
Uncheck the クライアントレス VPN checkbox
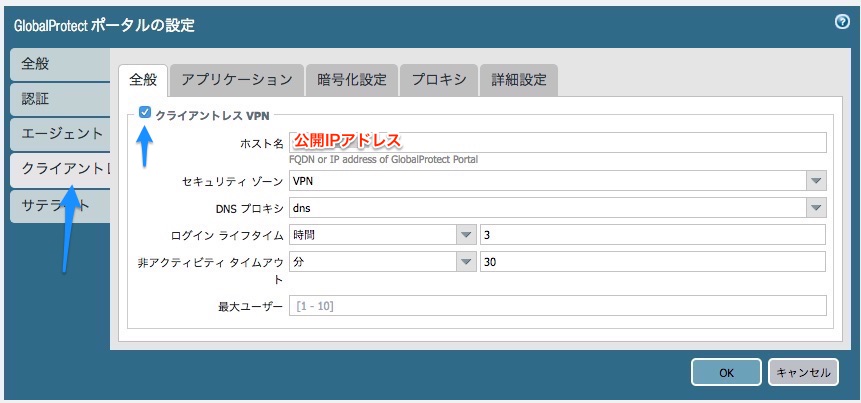pyautogui.click(x=145, y=113)
